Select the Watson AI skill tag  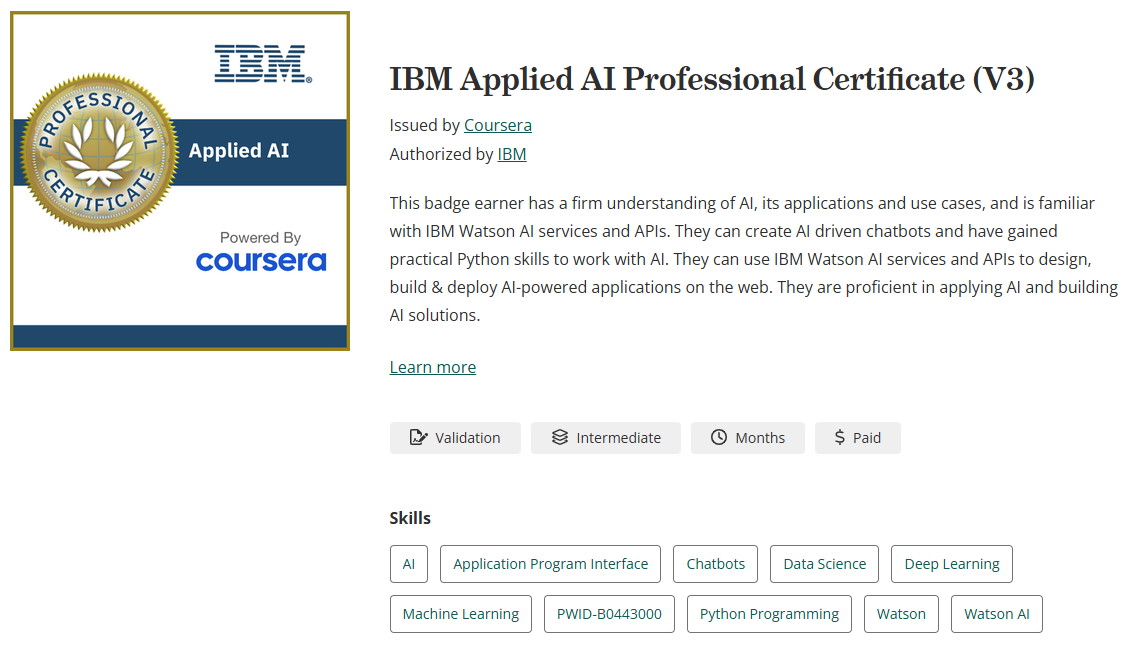(997, 614)
